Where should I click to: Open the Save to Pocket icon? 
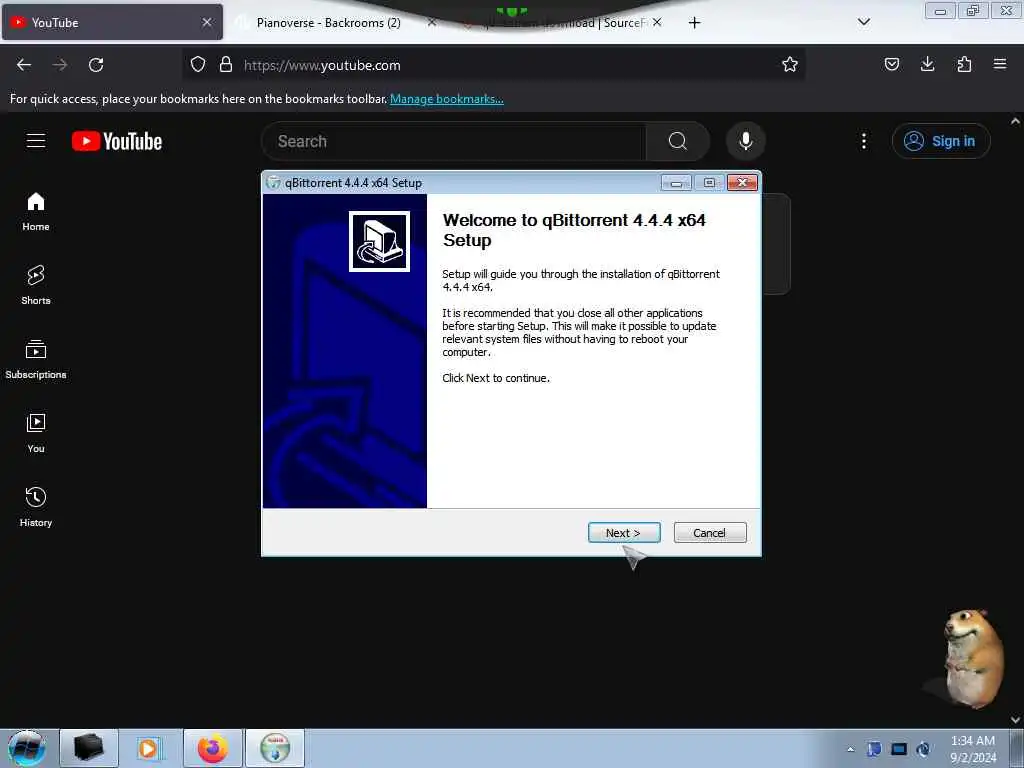coord(891,64)
